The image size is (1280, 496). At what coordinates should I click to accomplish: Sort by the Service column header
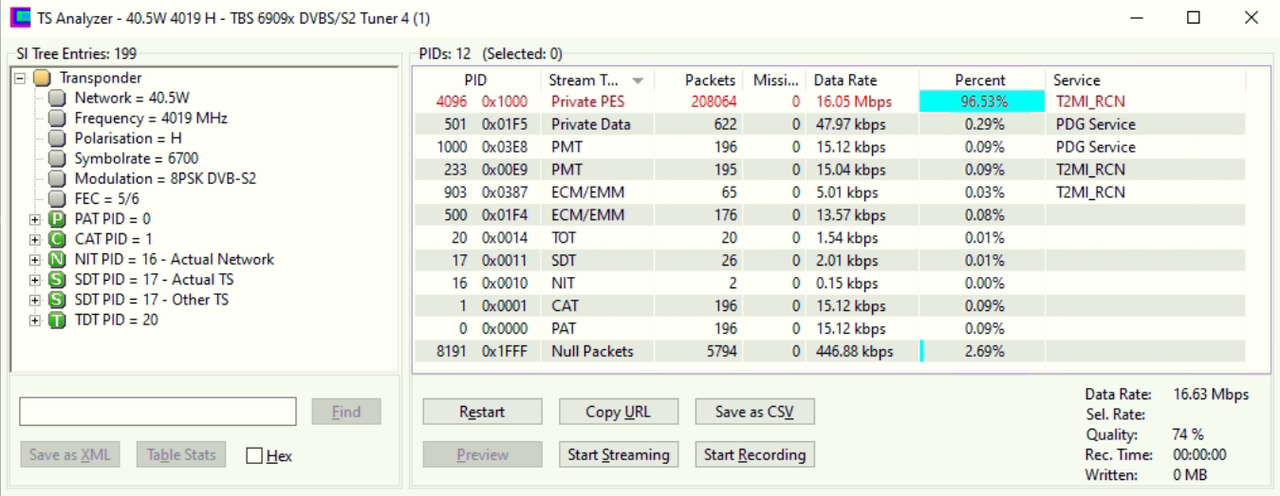click(x=1145, y=80)
